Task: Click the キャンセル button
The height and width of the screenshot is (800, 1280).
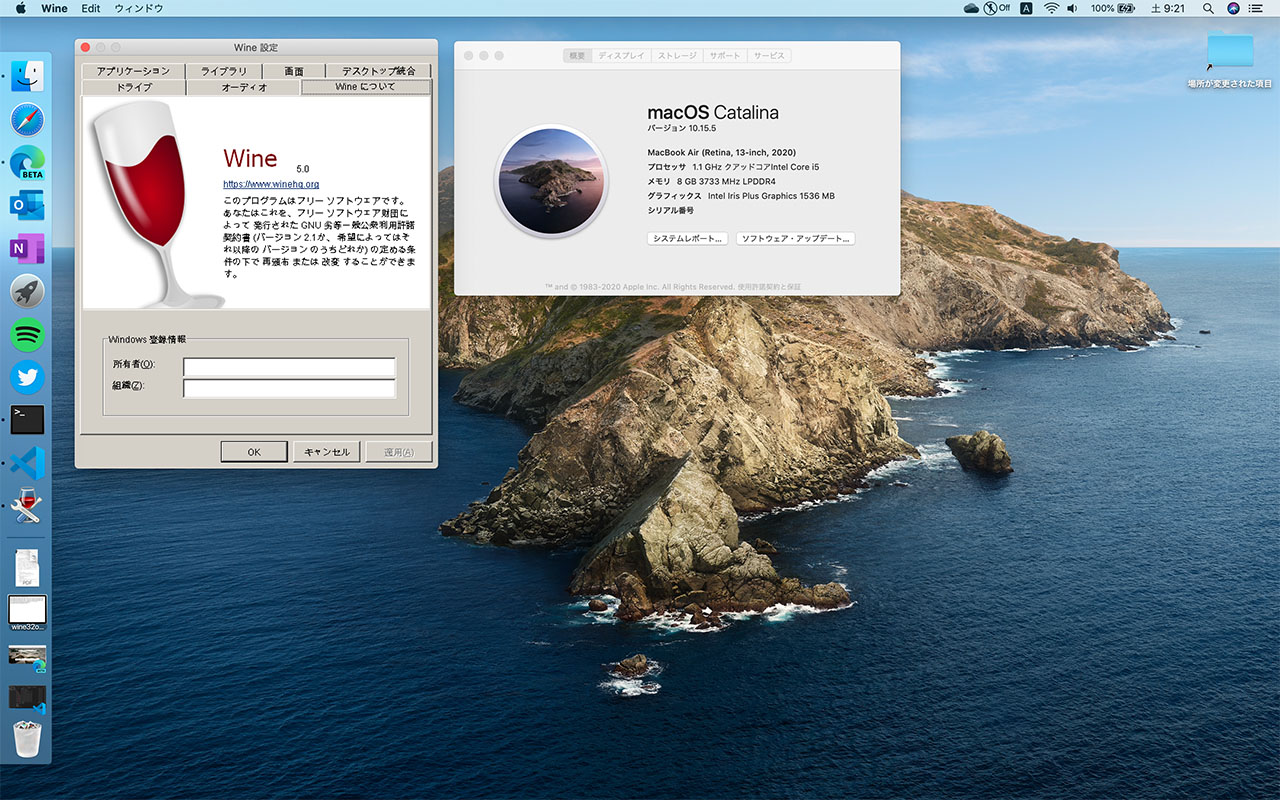Action: [327, 452]
